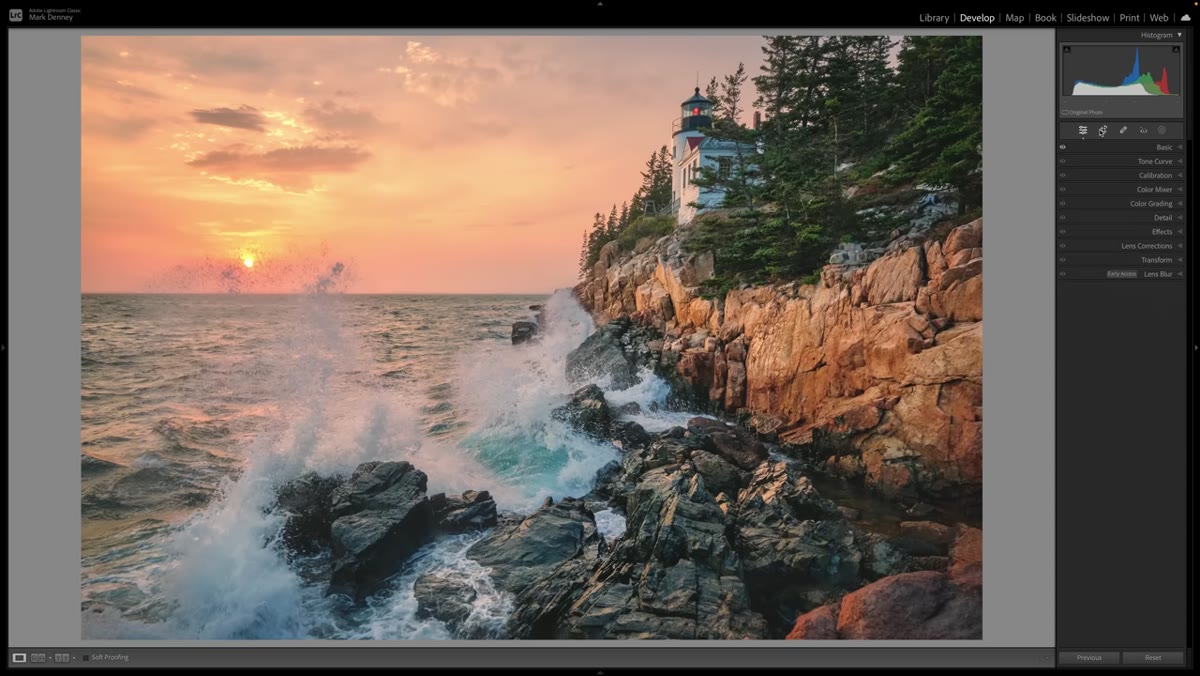Expand the Color Mixer panel
Screen dimensions: 1200x676
(1180, 189)
